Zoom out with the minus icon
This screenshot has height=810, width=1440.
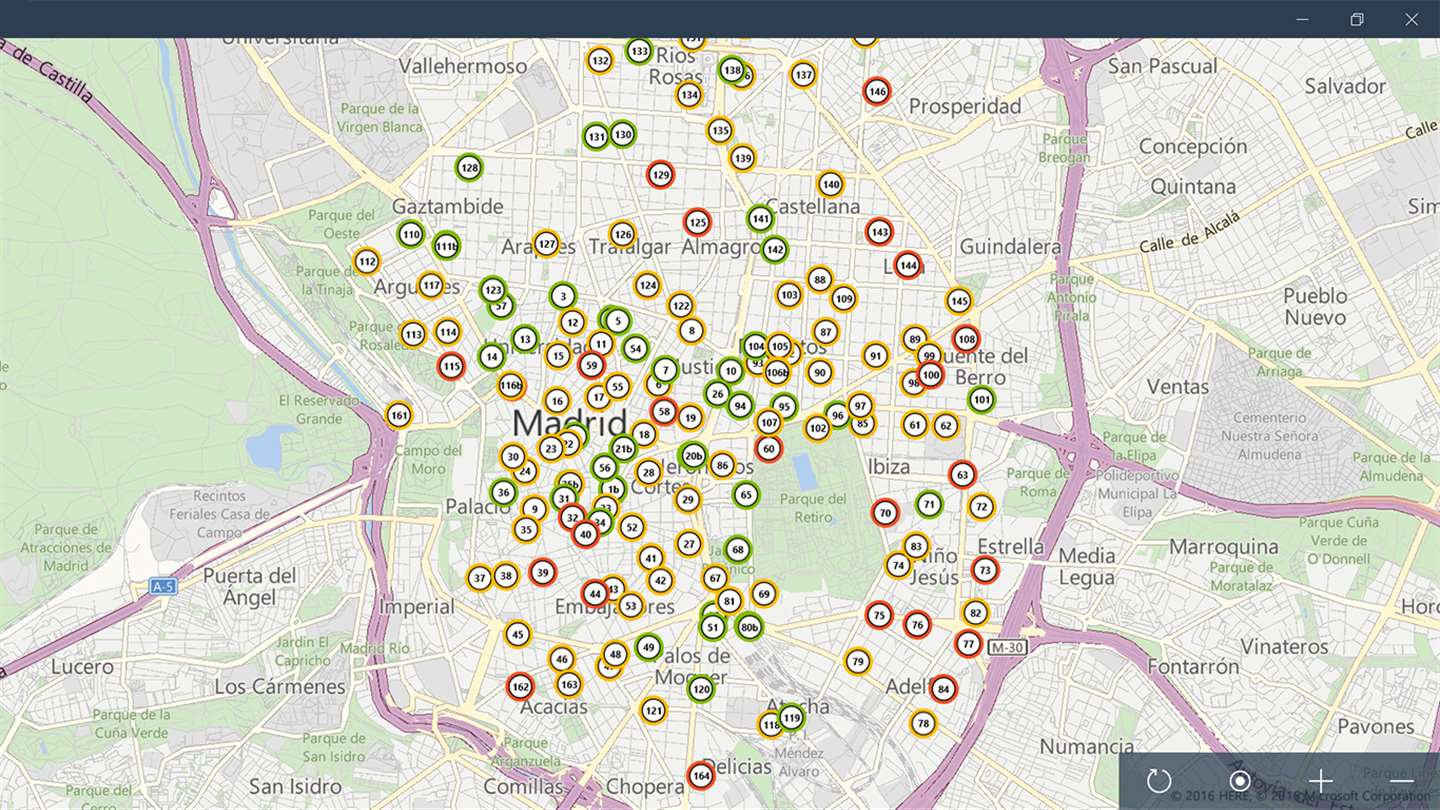[1401, 781]
